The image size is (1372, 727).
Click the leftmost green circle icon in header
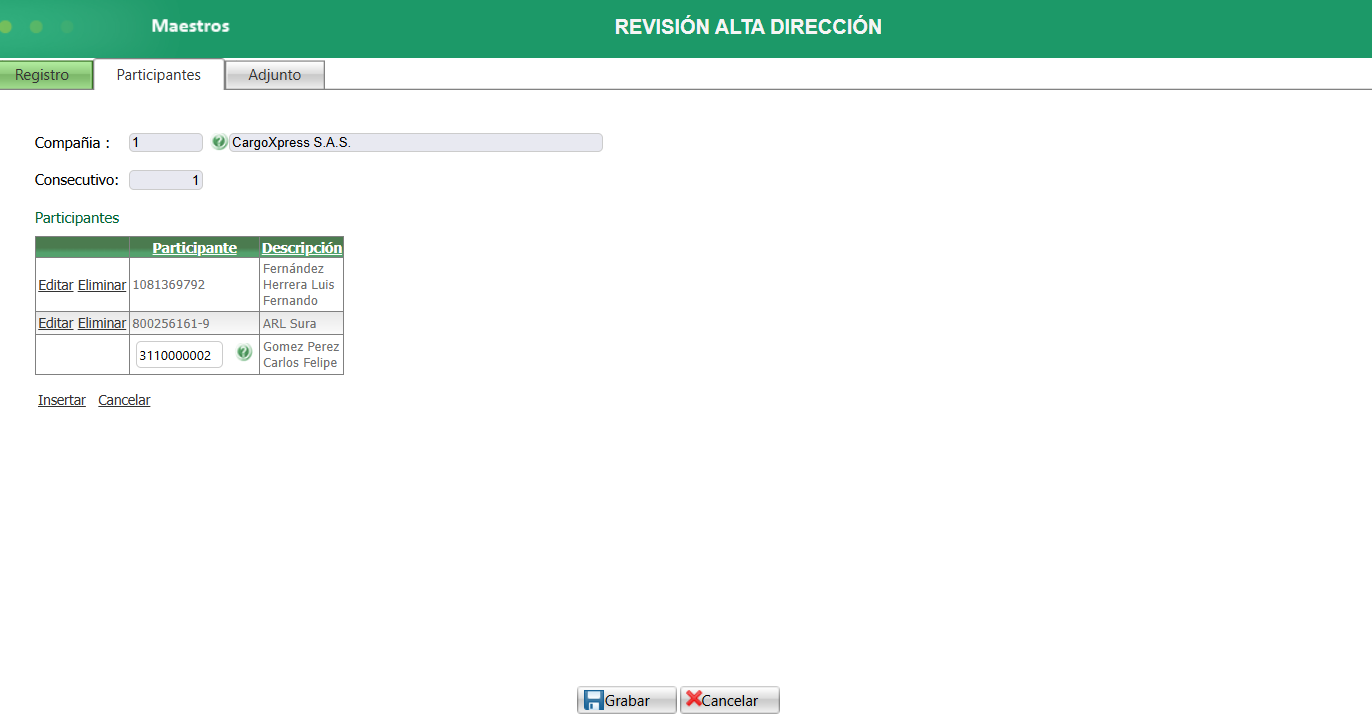click(x=6, y=28)
